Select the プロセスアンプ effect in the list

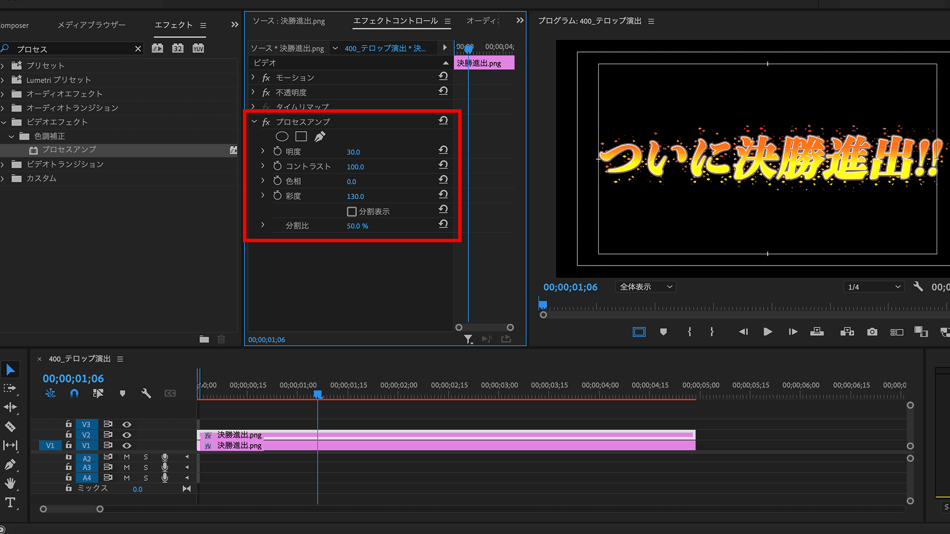pyautogui.click(x=69, y=150)
